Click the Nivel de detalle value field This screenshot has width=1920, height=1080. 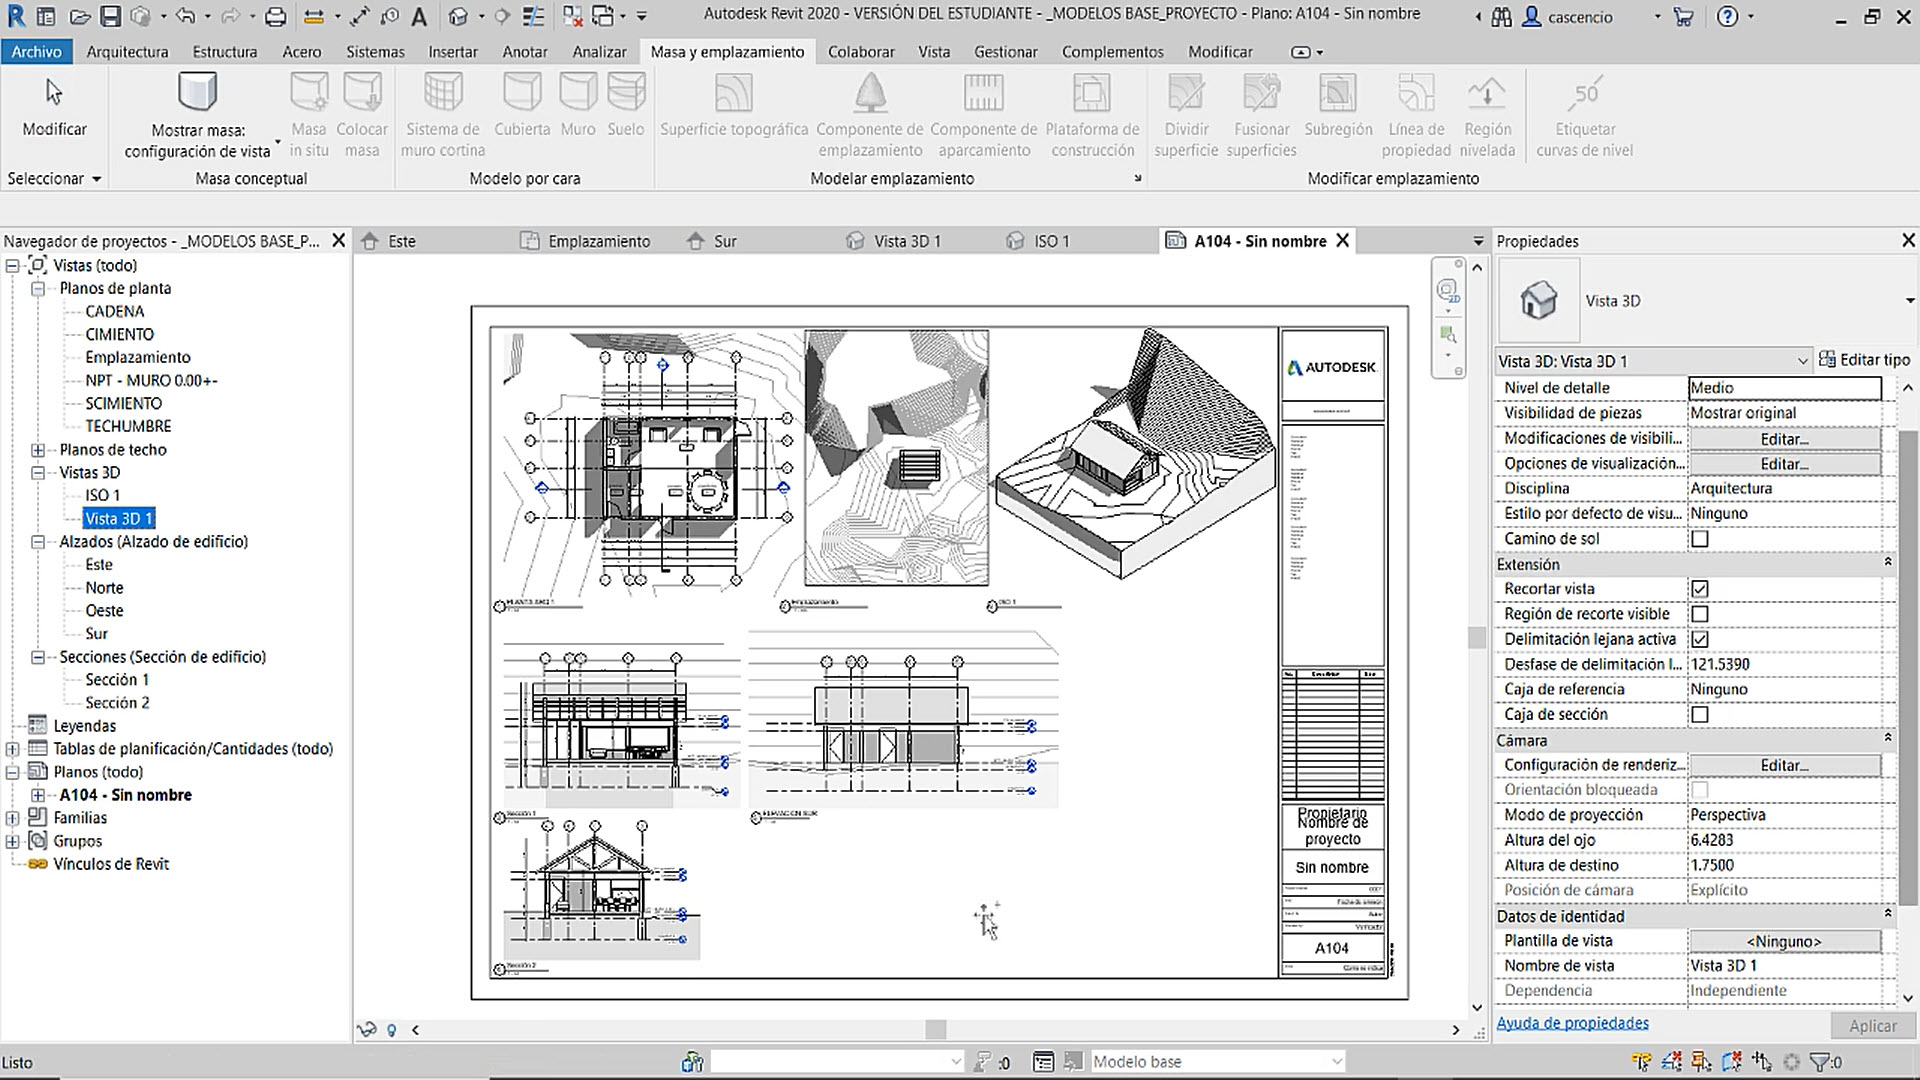pos(1784,388)
